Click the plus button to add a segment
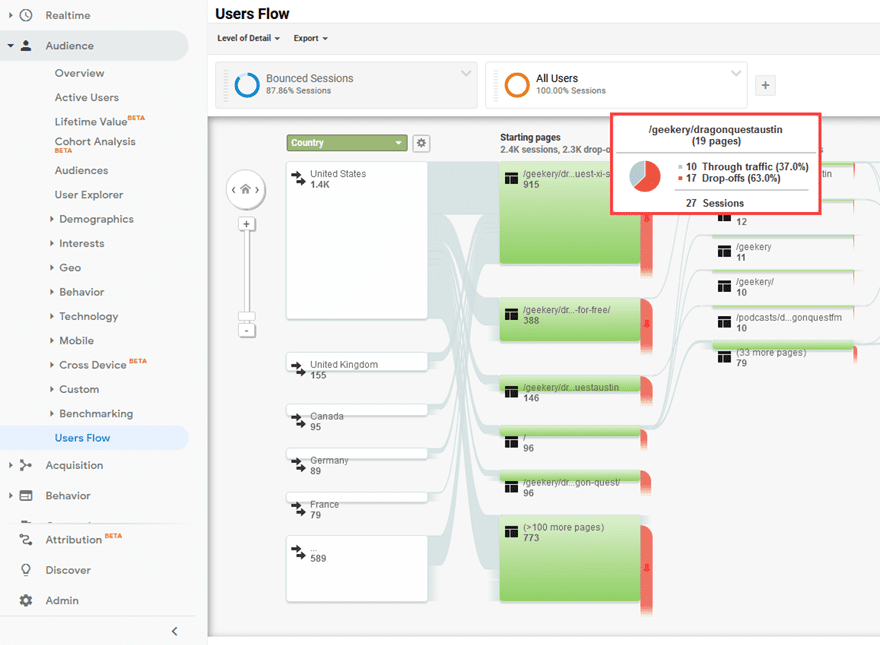 point(765,85)
